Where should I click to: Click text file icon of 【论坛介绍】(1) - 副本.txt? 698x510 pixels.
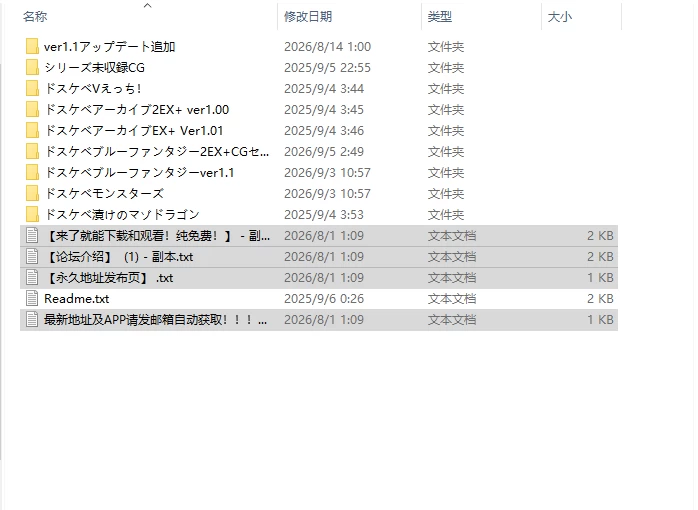[x=32, y=256]
